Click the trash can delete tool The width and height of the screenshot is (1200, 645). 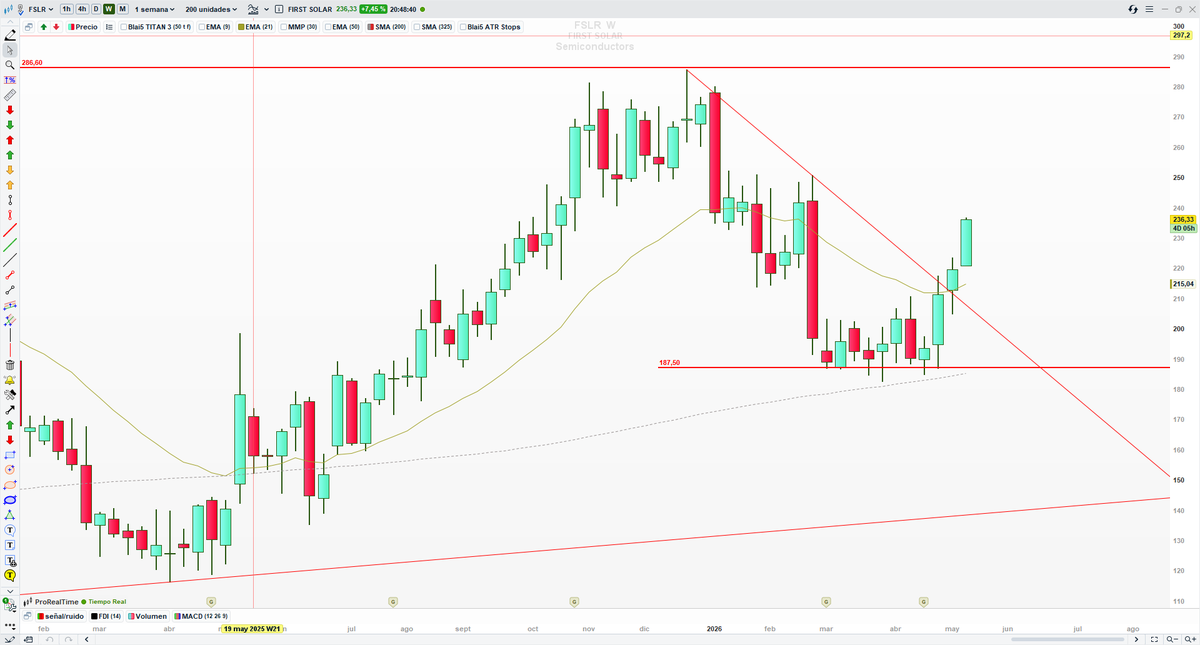click(10, 365)
